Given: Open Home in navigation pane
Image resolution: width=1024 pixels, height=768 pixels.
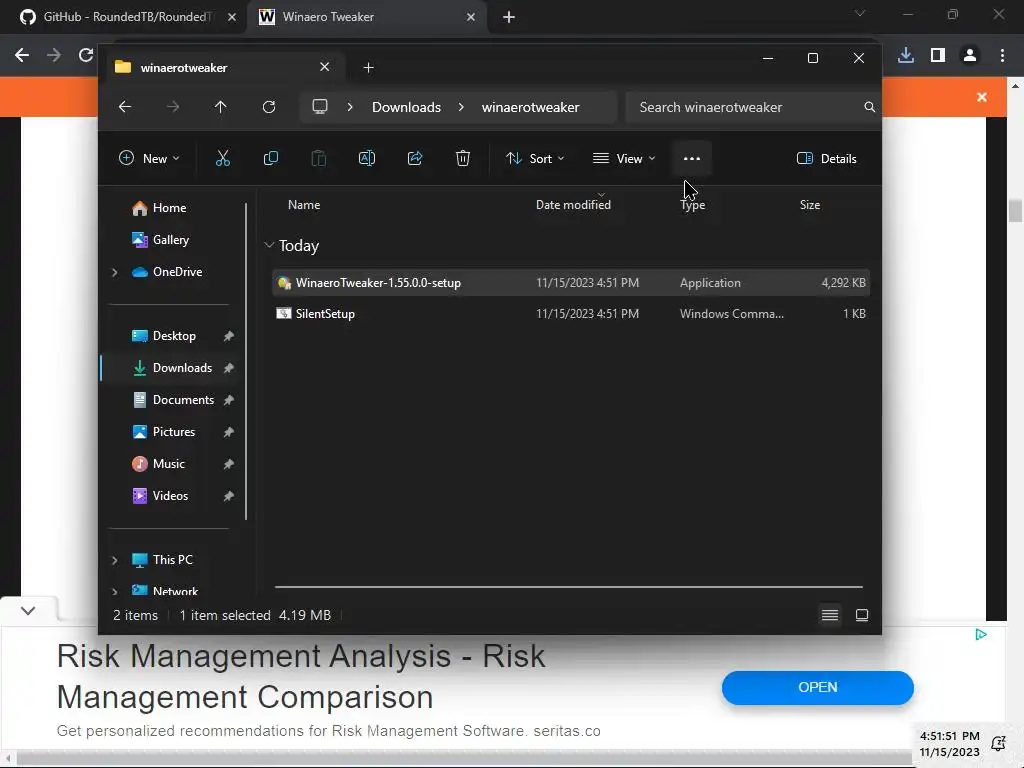Looking at the screenshot, I should tap(170, 208).
